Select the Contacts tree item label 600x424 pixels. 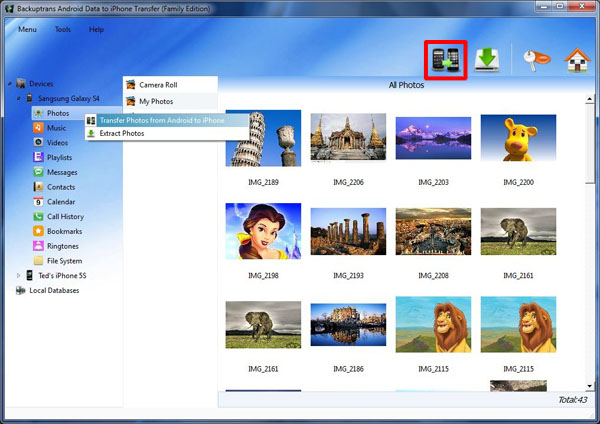[x=61, y=187]
